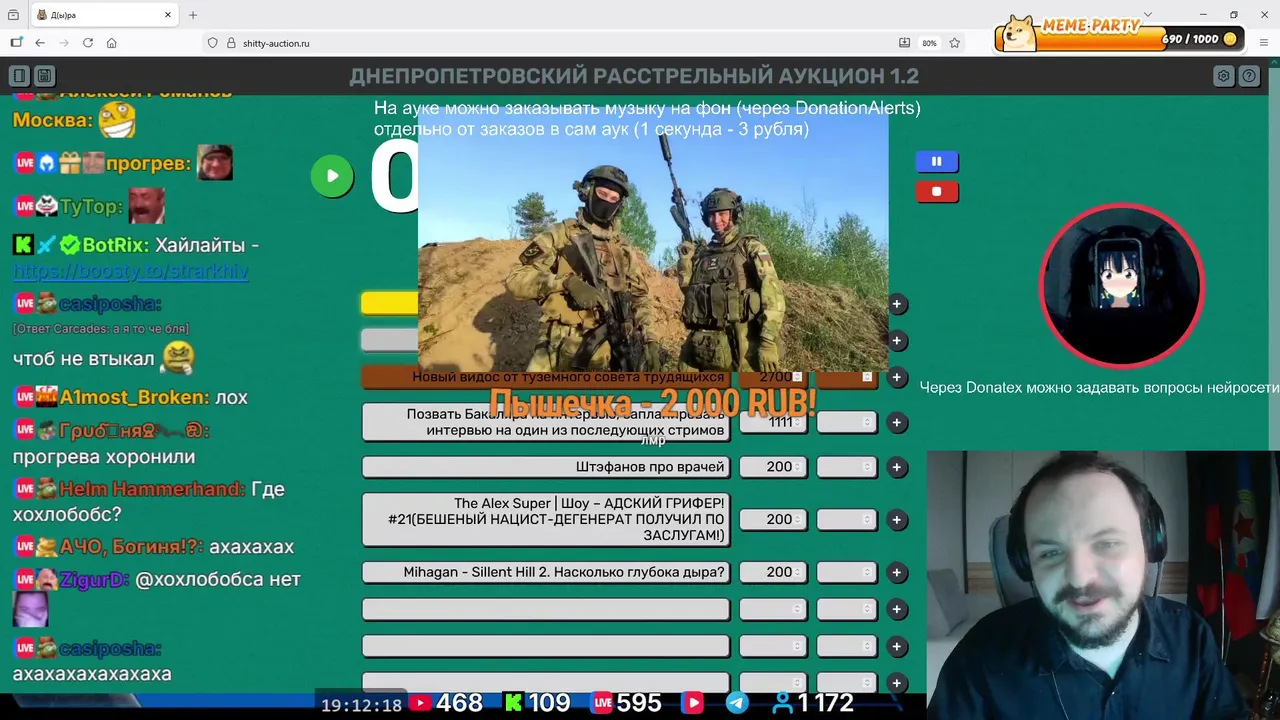Click the Meme Party 690 / 1000 progress bar
1280x720 pixels.
pyautogui.click(x=1121, y=39)
